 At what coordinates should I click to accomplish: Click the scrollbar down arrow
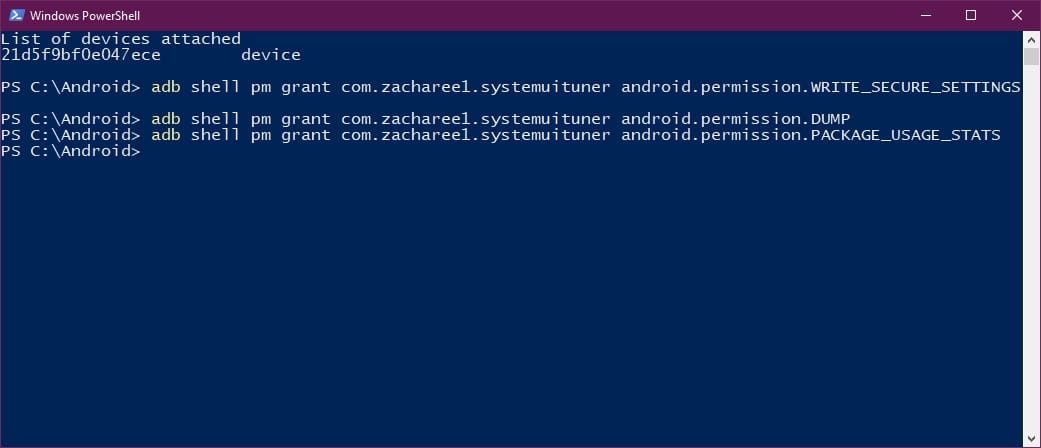pyautogui.click(x=1031, y=438)
